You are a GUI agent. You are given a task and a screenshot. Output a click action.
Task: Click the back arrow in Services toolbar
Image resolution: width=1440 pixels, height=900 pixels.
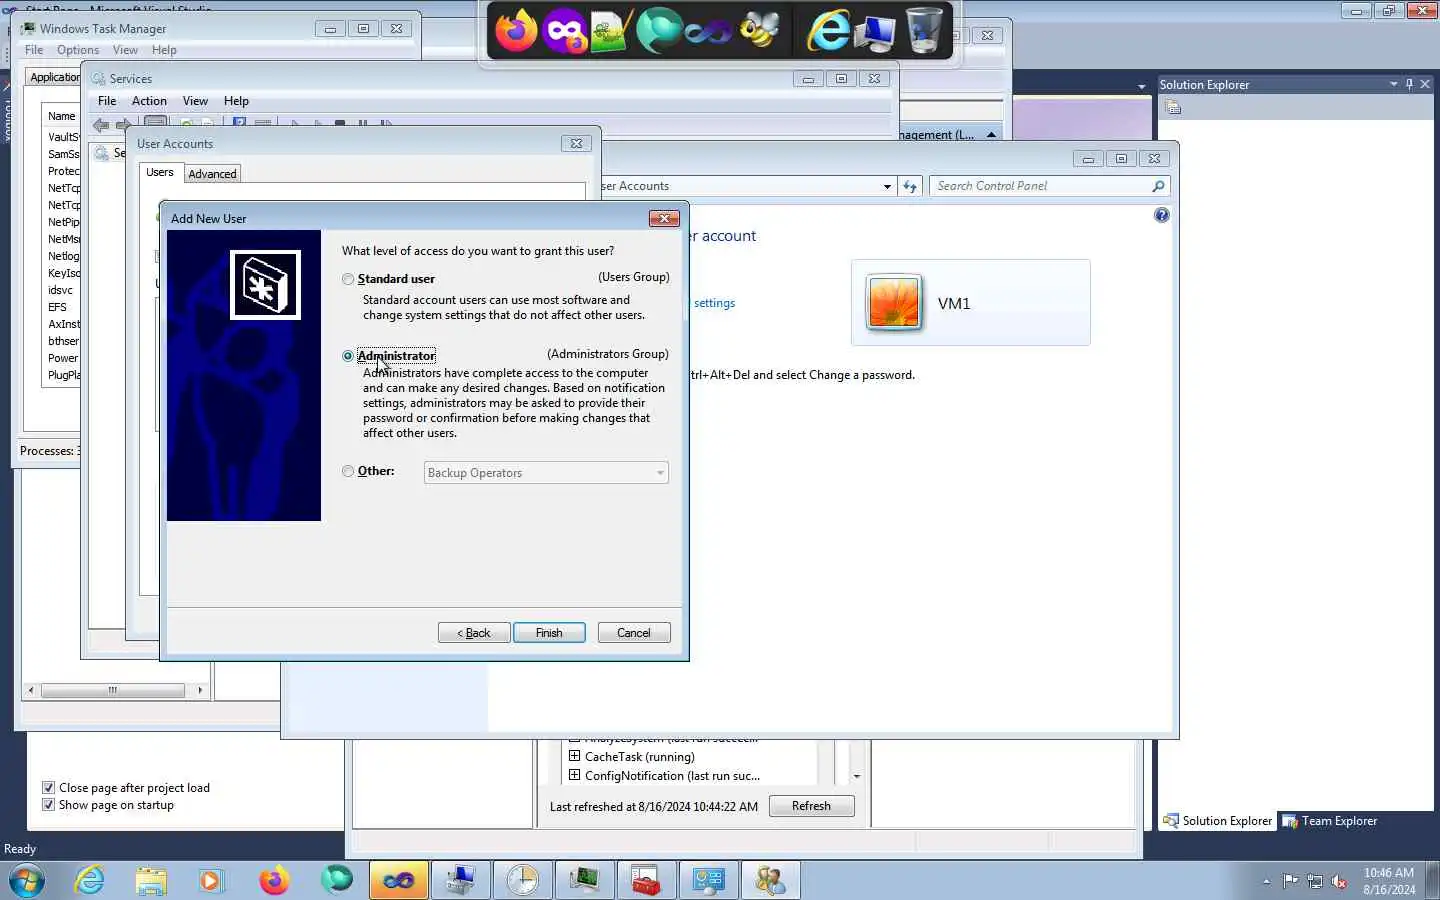pos(101,125)
